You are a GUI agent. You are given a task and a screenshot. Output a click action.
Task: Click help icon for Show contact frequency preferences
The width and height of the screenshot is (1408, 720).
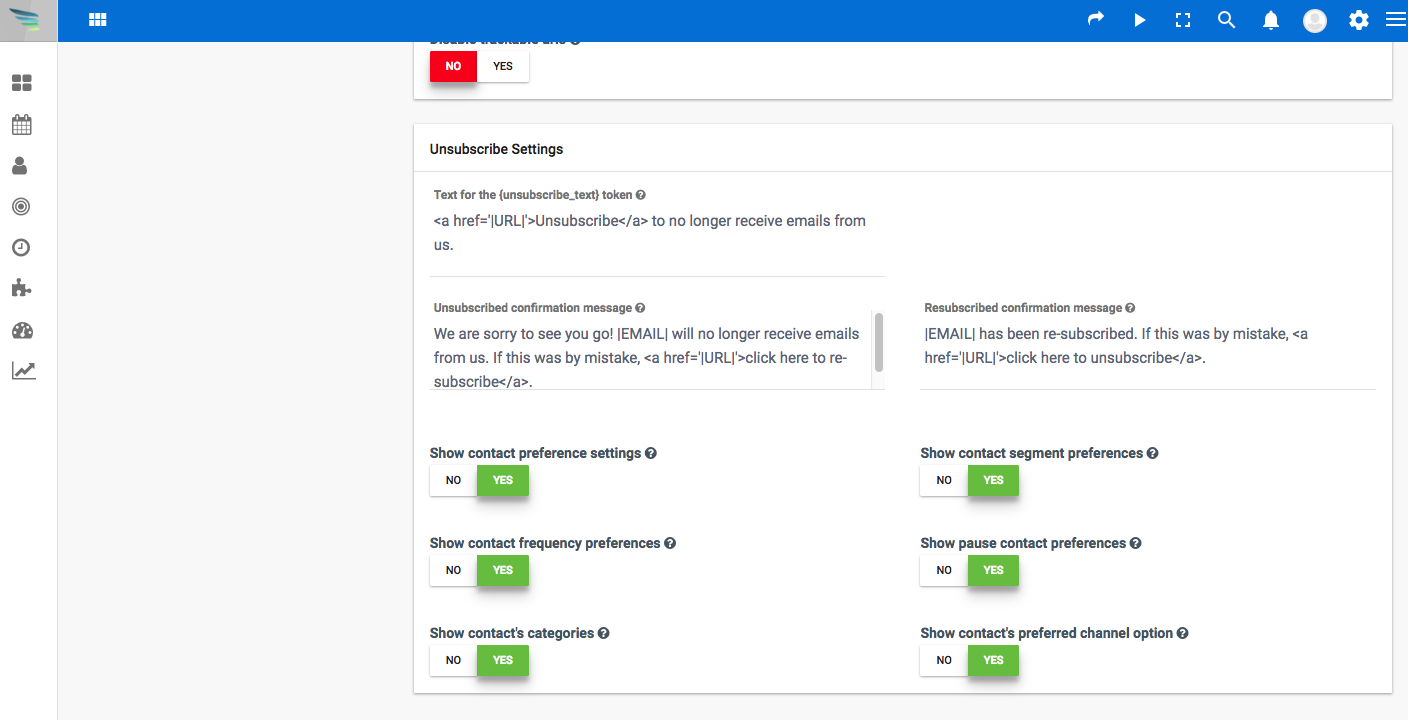point(670,543)
